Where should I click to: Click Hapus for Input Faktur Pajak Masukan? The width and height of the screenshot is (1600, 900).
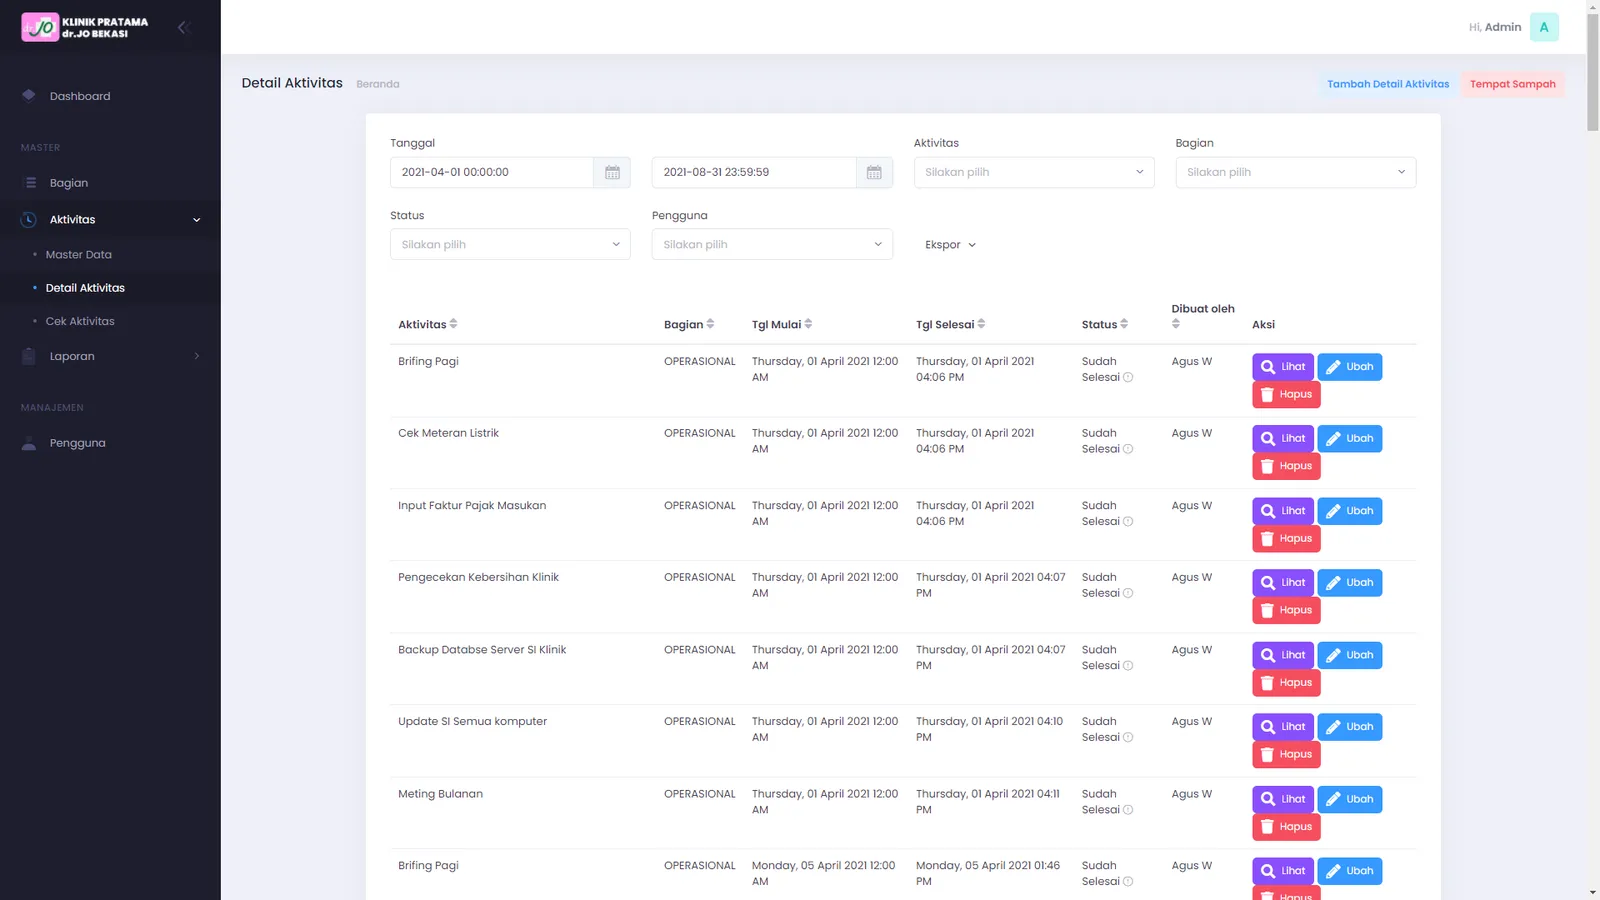[1286, 539]
